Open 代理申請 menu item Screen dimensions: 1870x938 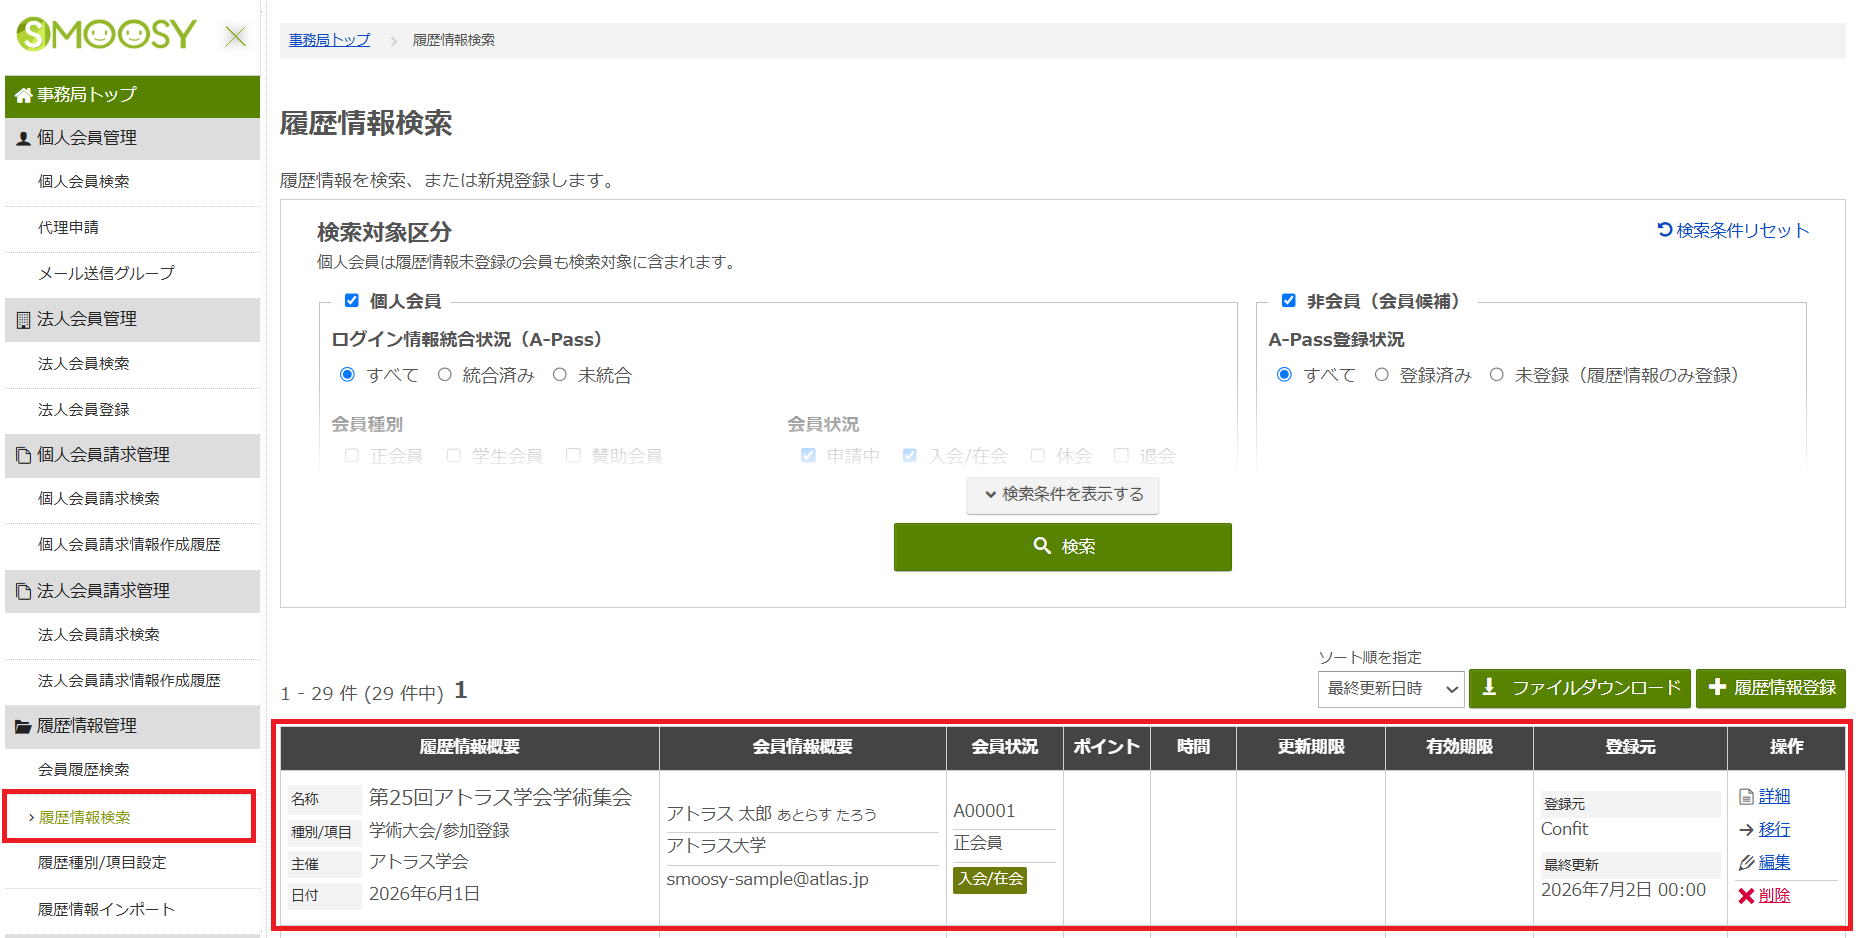pos(132,228)
